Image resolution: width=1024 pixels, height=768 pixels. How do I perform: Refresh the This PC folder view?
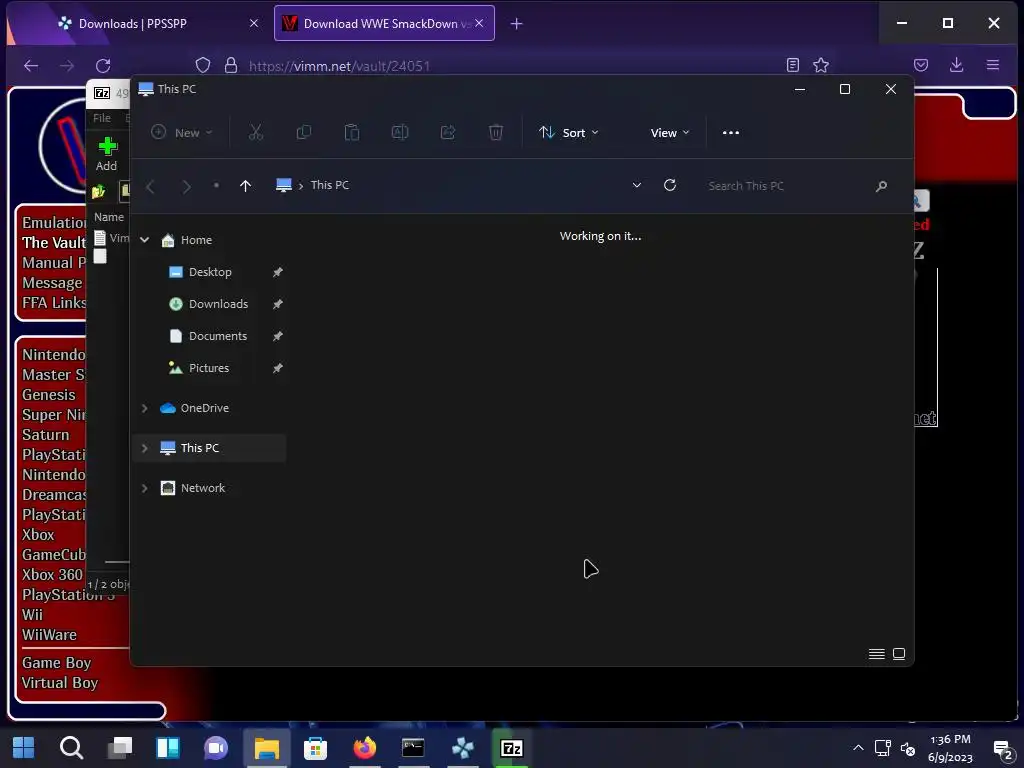pos(670,185)
